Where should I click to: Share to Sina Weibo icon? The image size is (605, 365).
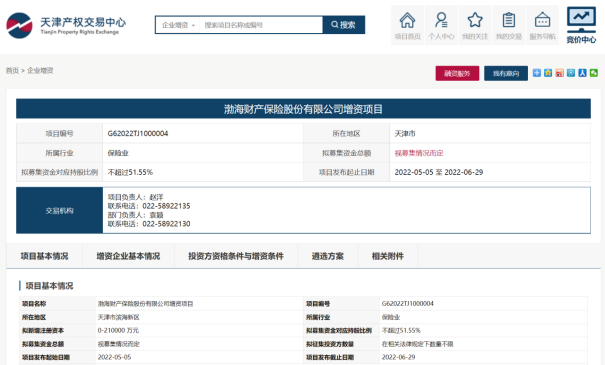pyautogui.click(x=559, y=73)
